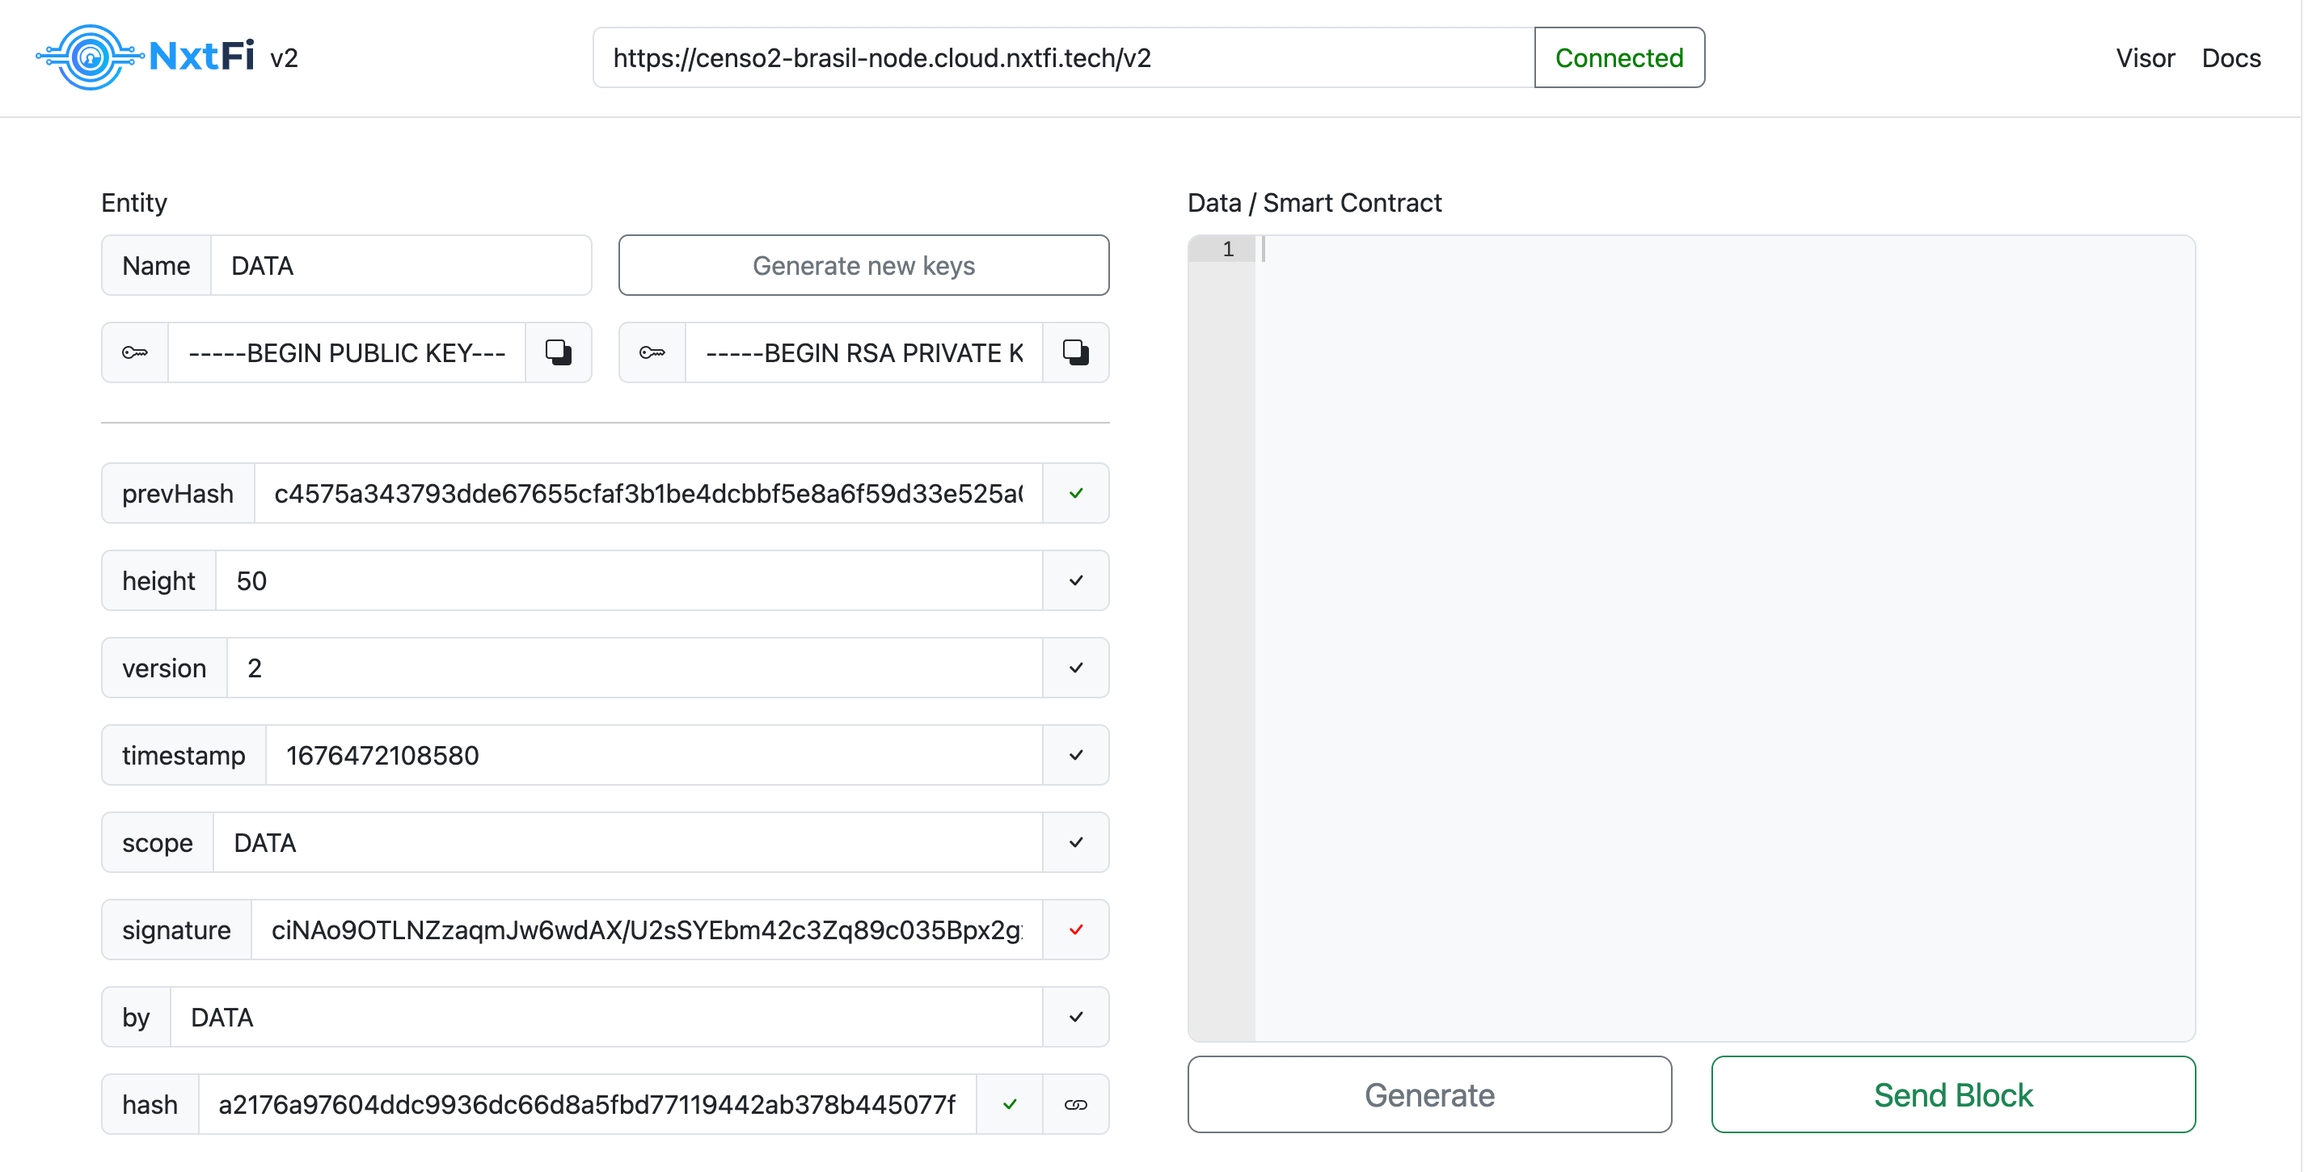Click the Connected status button

point(1618,58)
